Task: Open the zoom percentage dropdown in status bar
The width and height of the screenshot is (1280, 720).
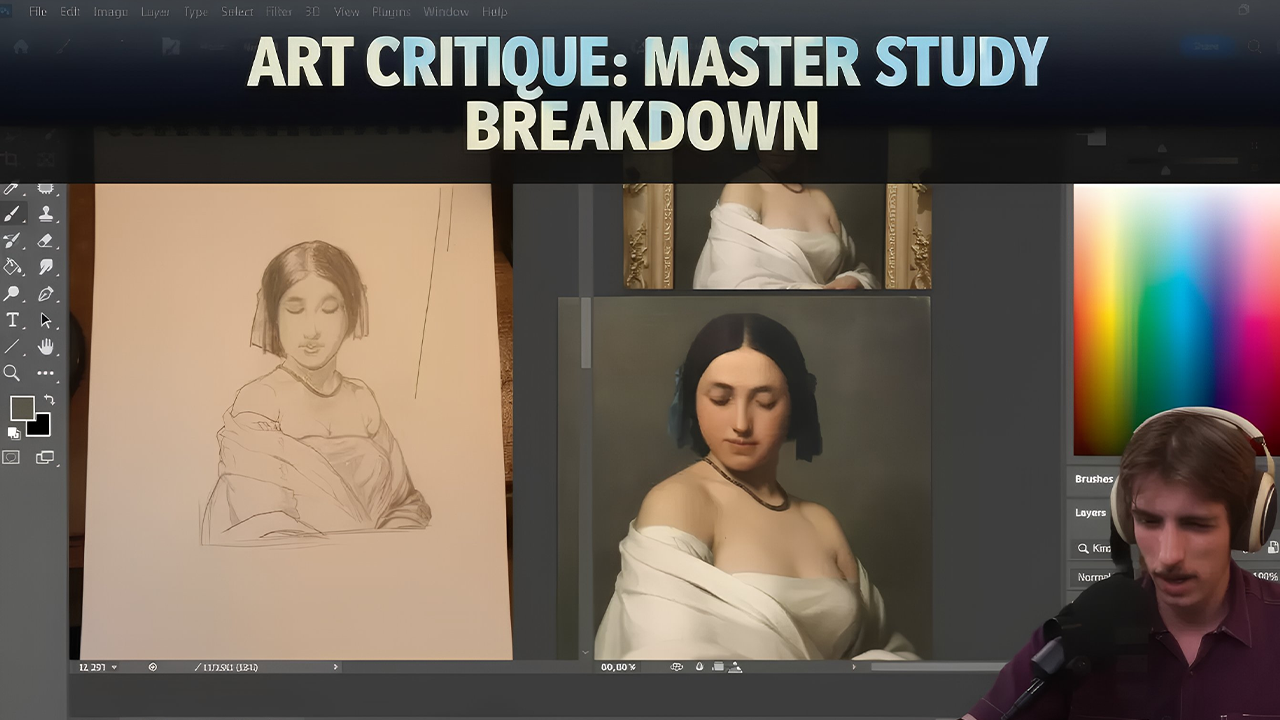Action: point(114,666)
